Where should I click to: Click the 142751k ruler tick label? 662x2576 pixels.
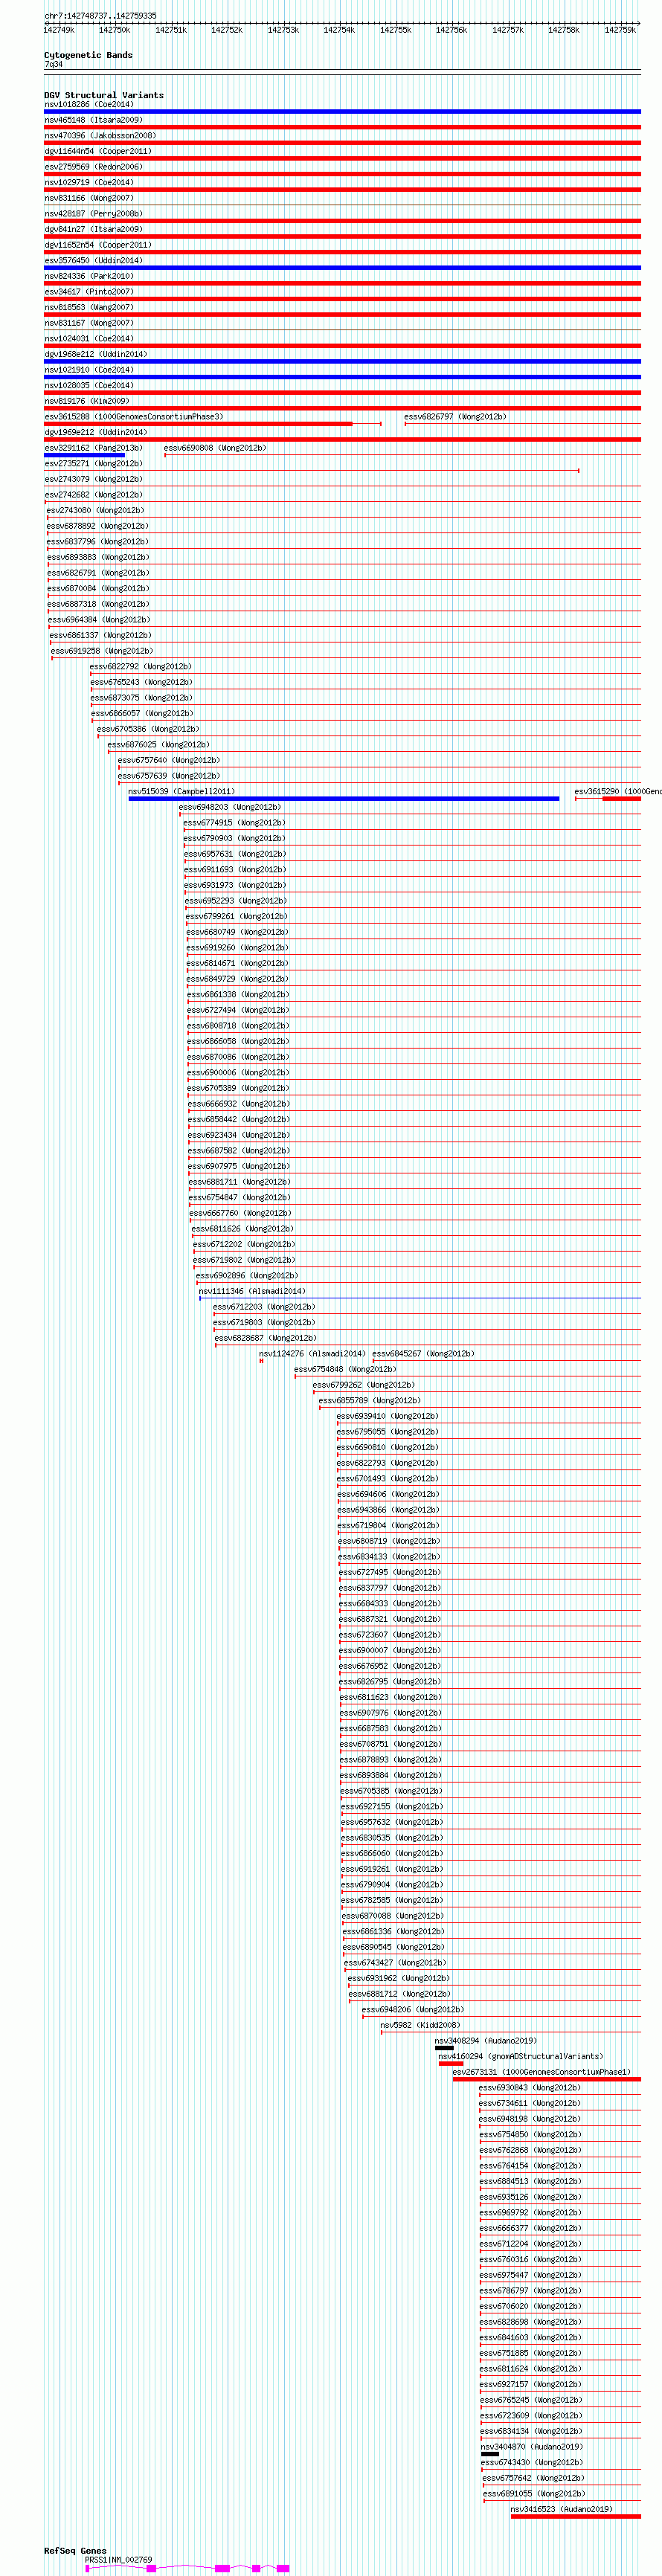point(171,31)
